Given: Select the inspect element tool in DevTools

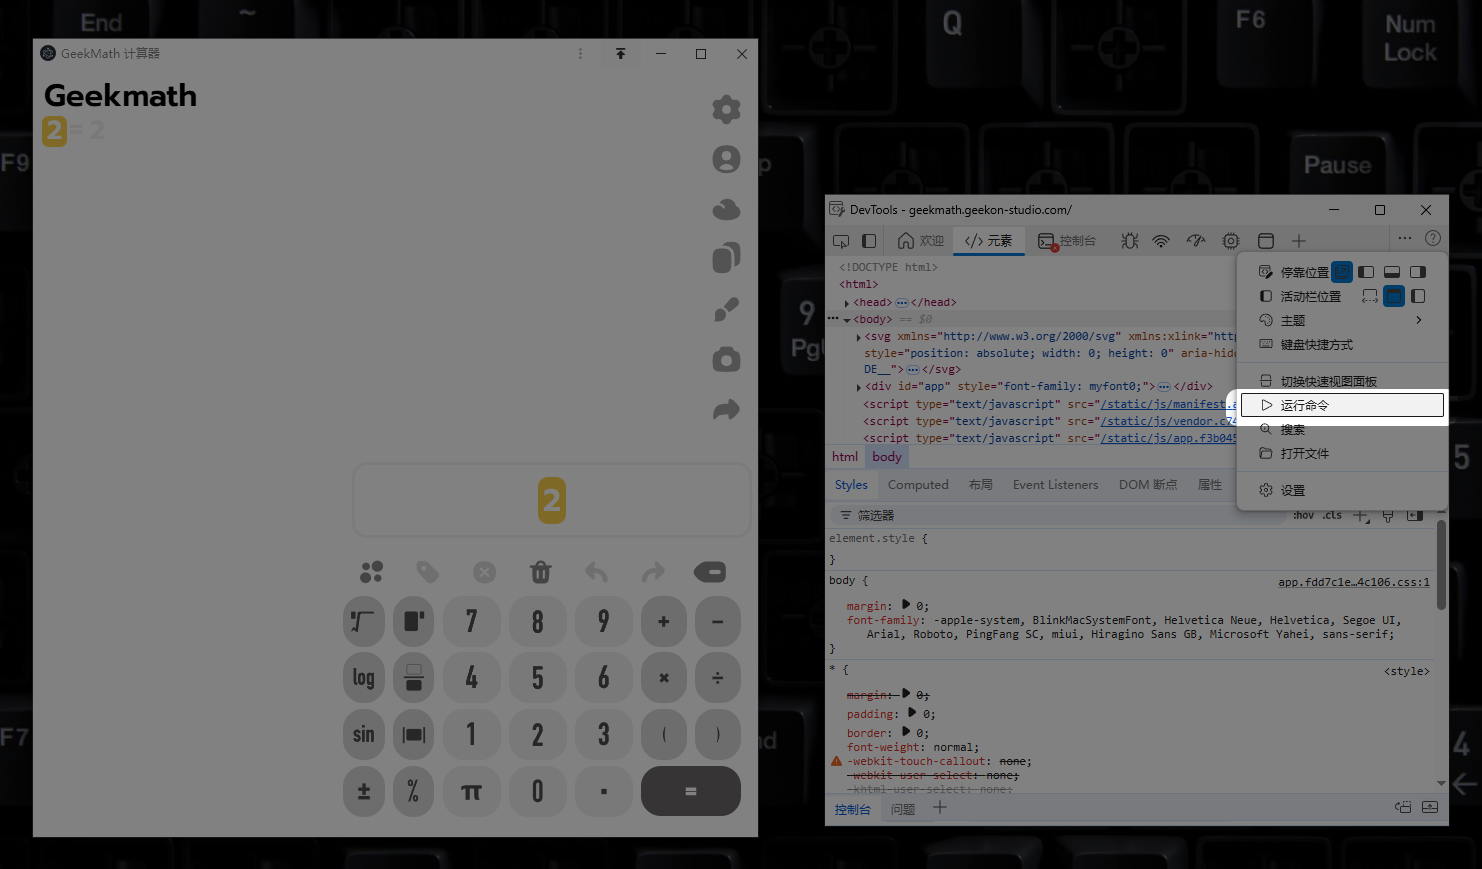Looking at the screenshot, I should [x=841, y=241].
